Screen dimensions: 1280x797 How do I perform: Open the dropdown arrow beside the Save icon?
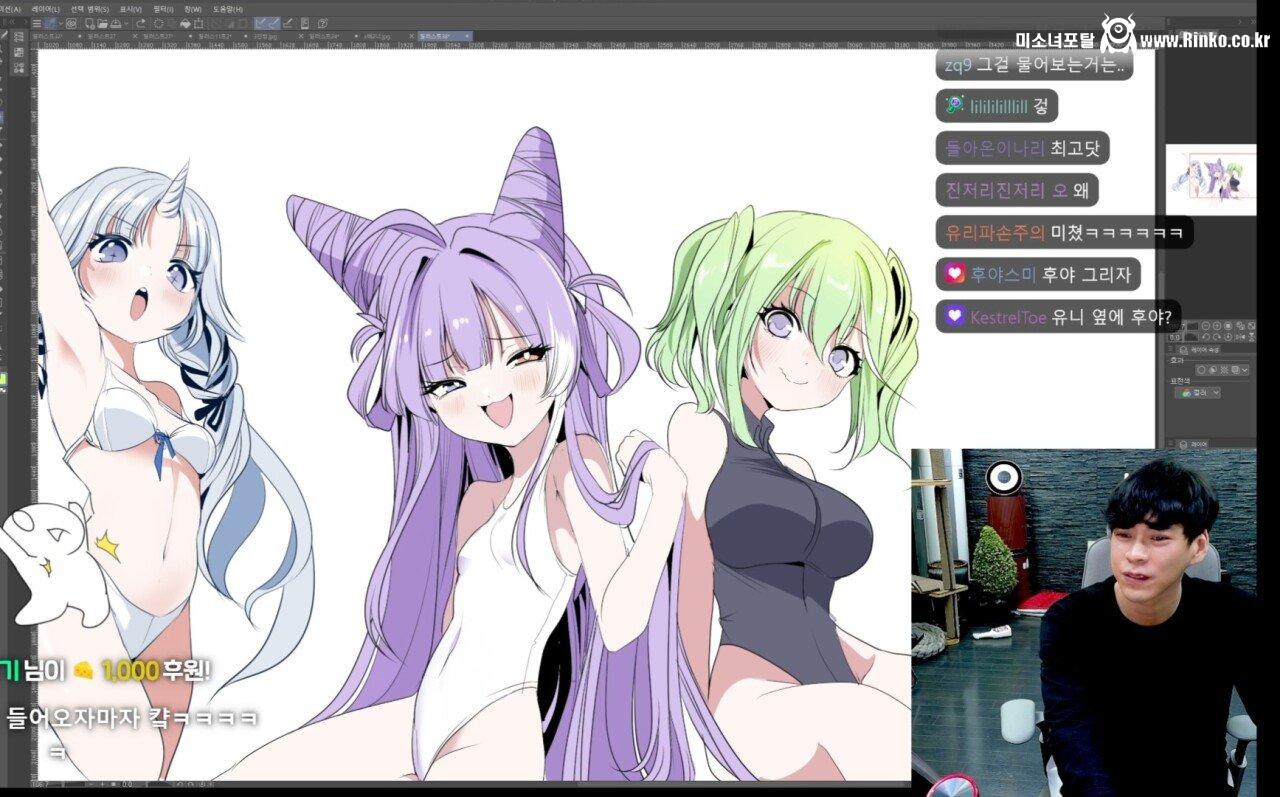pyautogui.click(x=124, y=23)
